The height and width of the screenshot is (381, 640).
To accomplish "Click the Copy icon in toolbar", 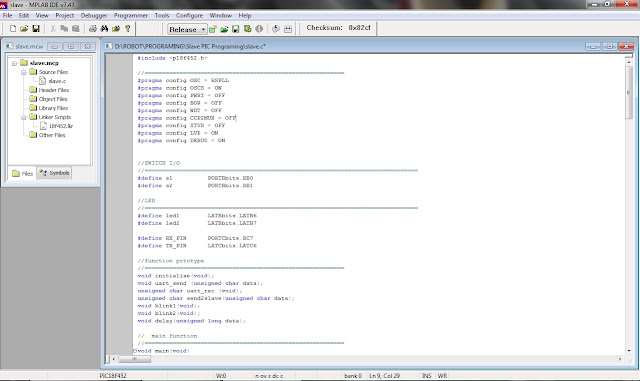I will coord(64,29).
